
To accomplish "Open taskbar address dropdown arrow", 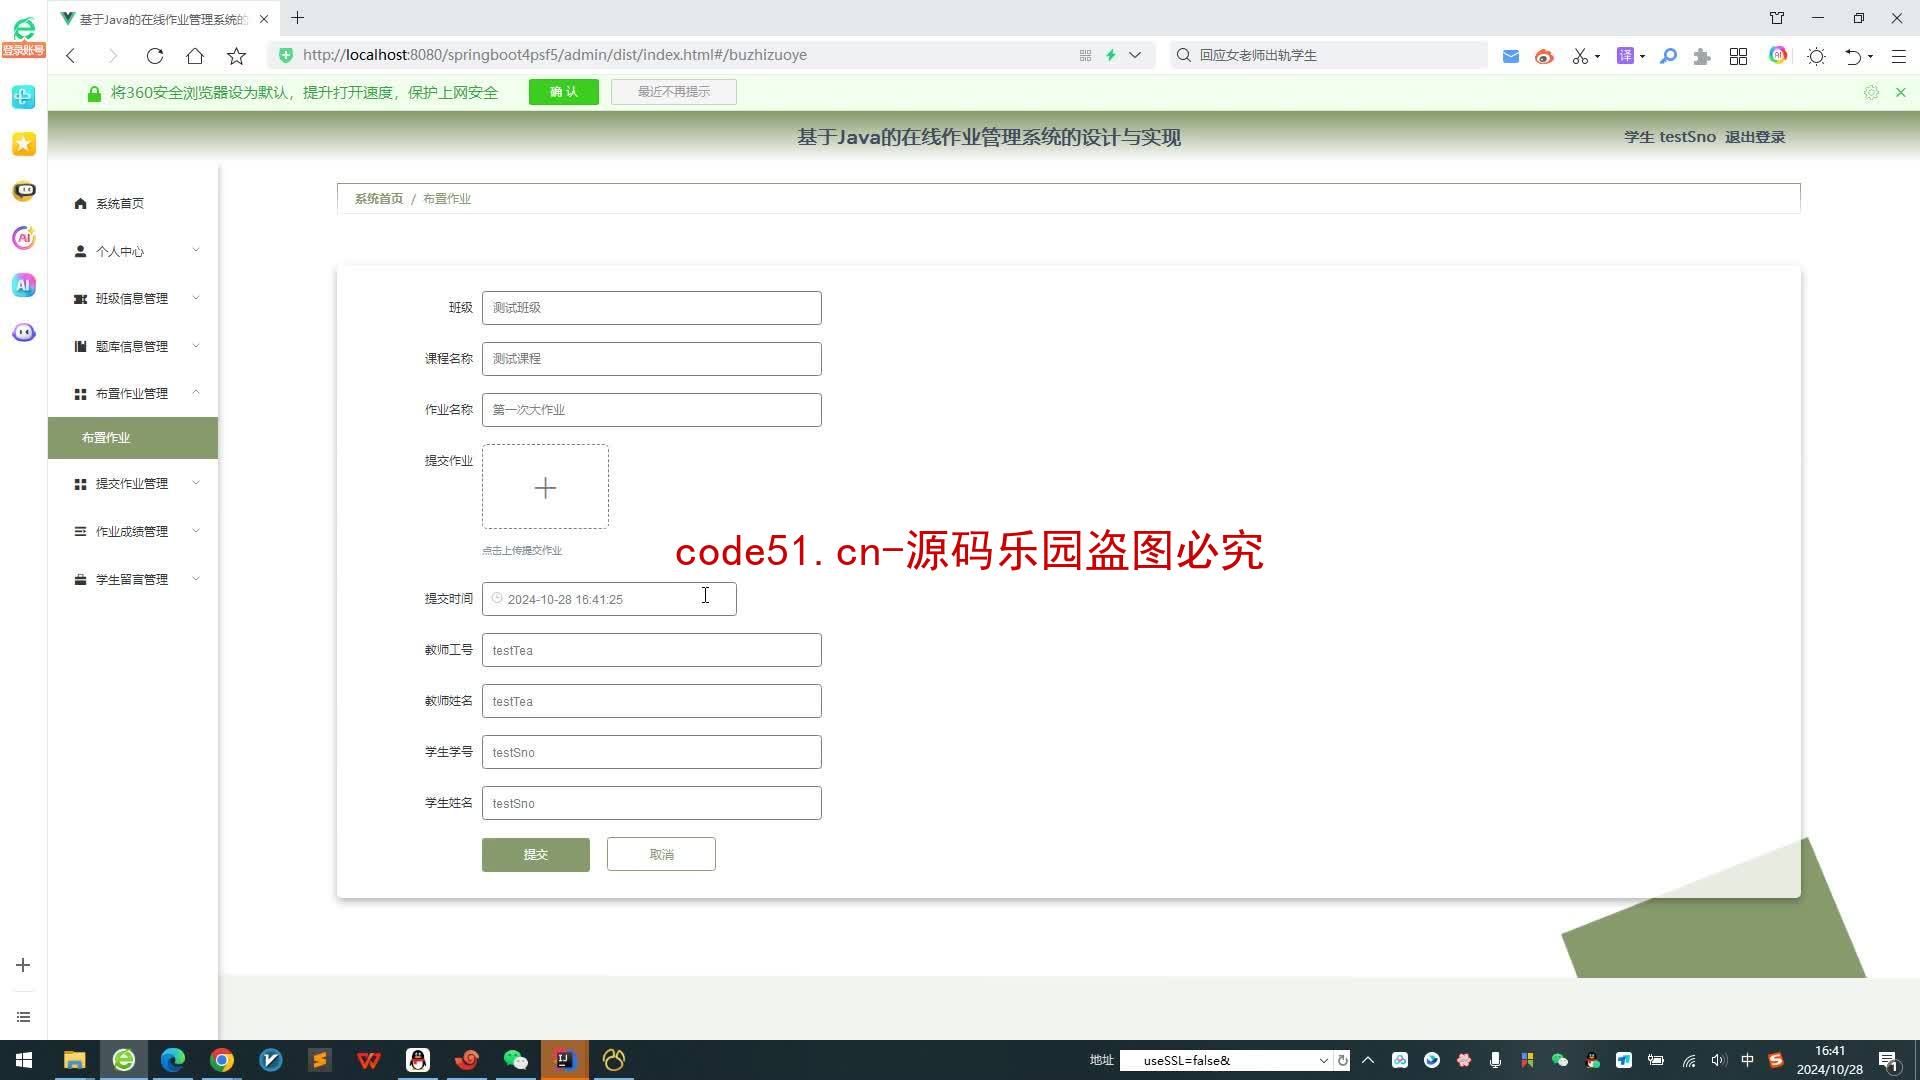I will (1324, 1060).
